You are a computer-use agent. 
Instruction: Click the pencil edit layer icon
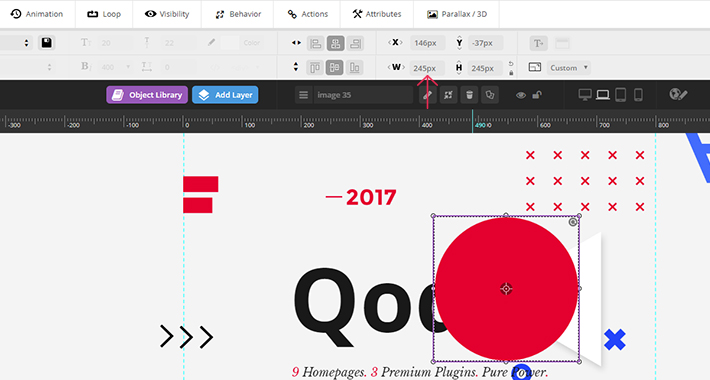click(x=427, y=95)
